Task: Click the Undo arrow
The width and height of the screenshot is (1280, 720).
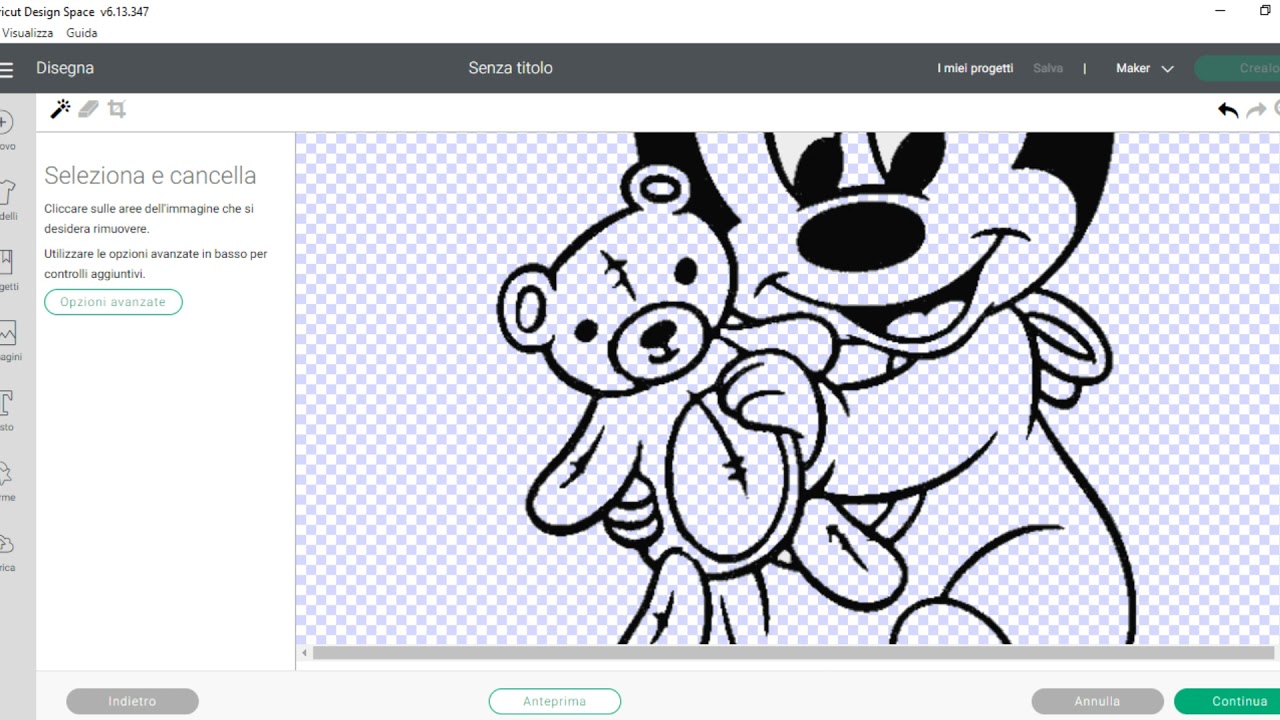Action: click(x=1228, y=110)
